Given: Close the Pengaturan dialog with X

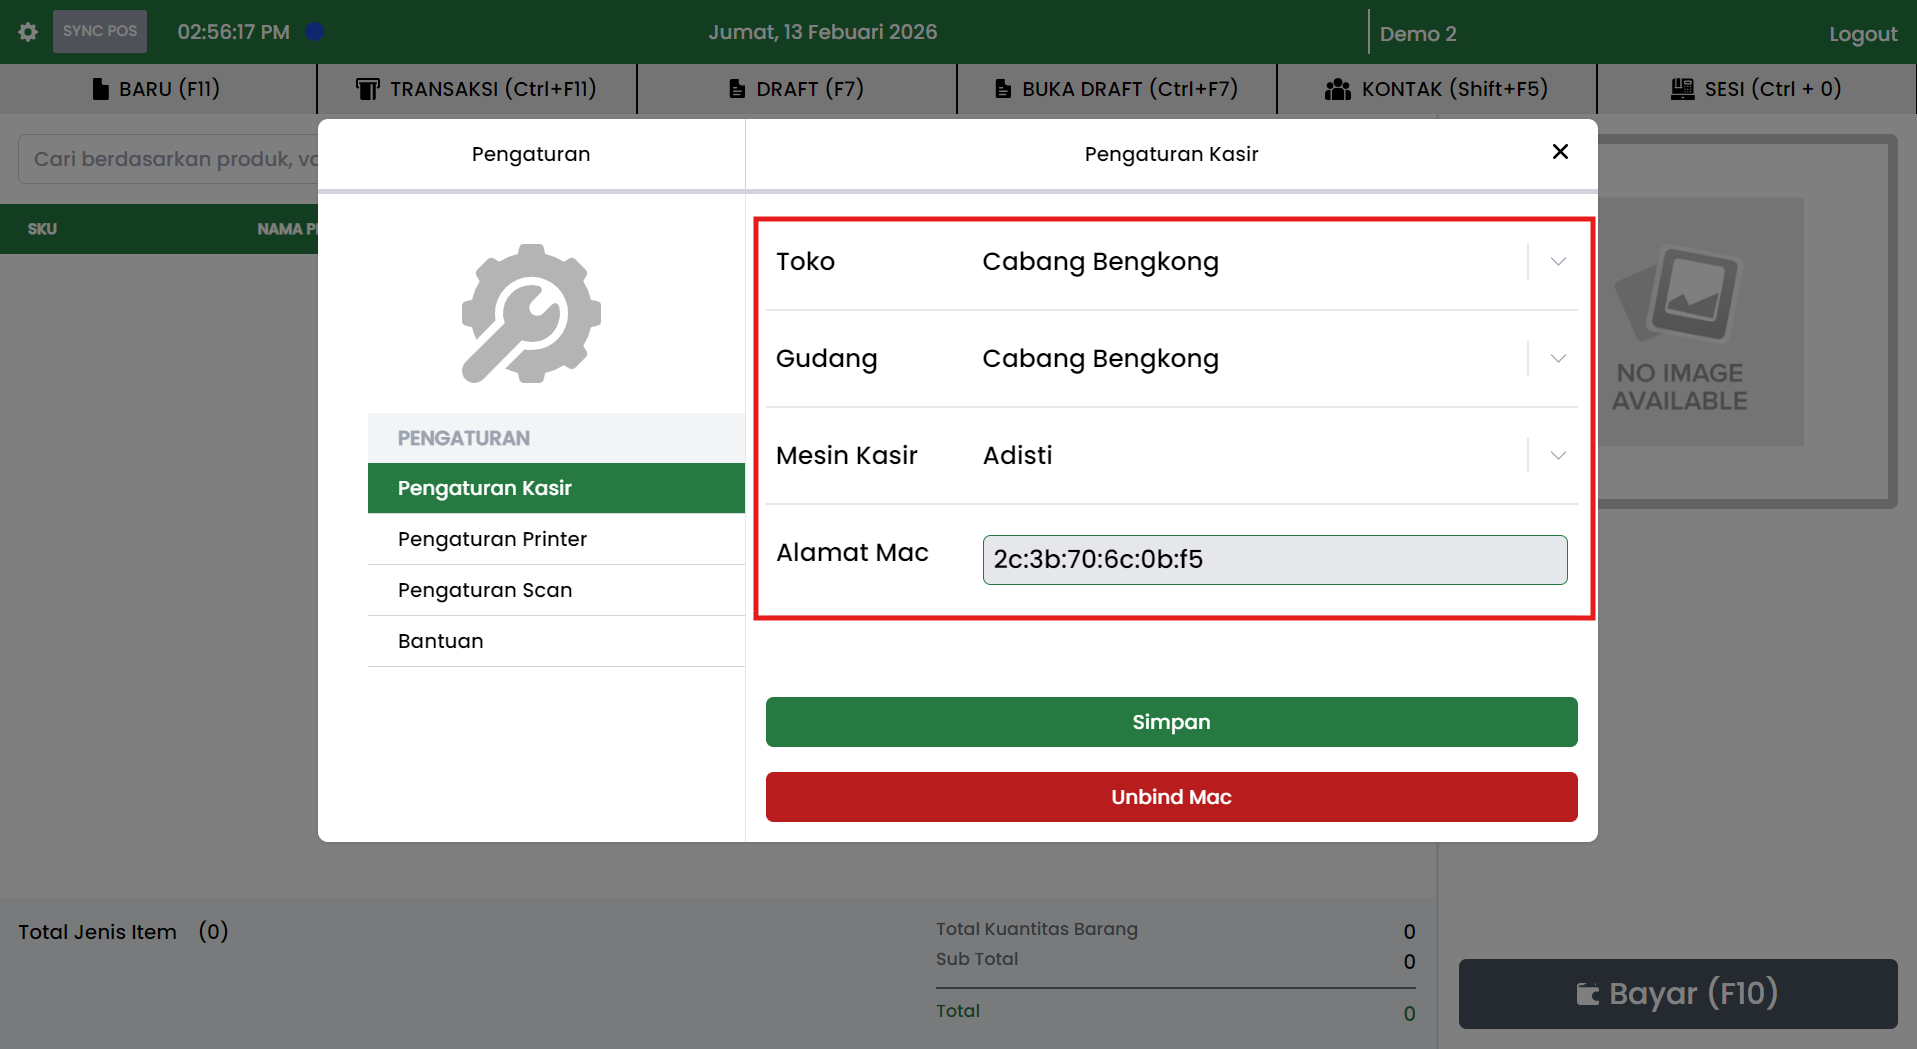Looking at the screenshot, I should (x=1560, y=152).
